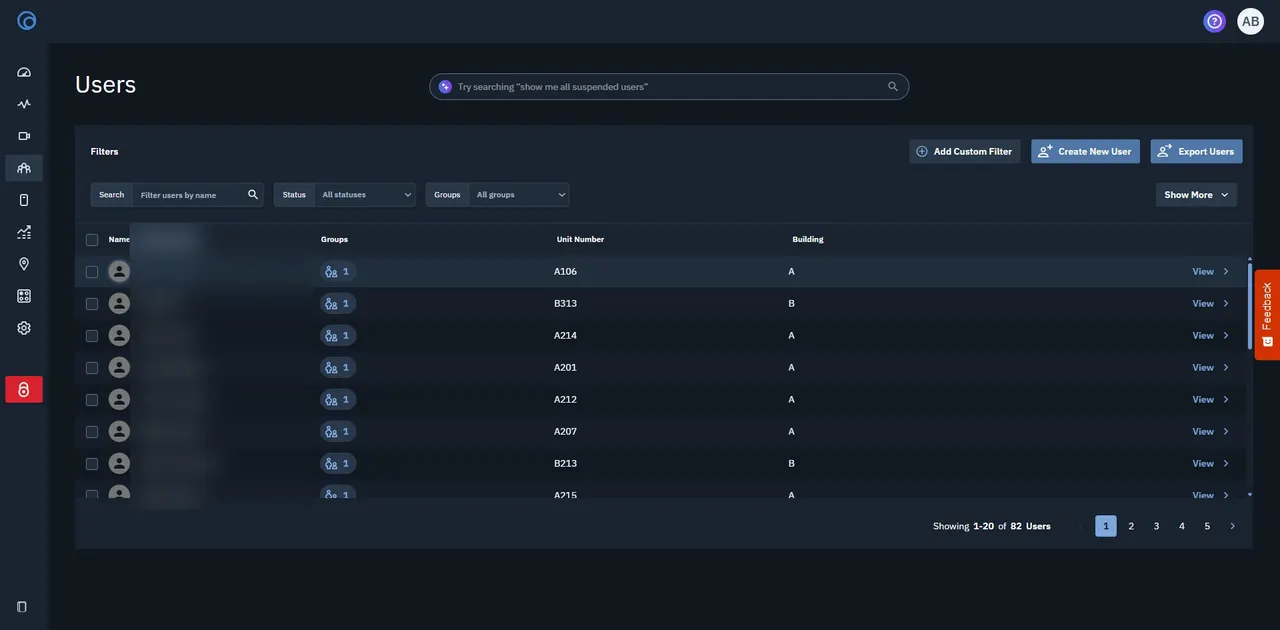The width and height of the screenshot is (1280, 630).
Task: Go to page 3 of users
Action: [x=1156, y=526]
